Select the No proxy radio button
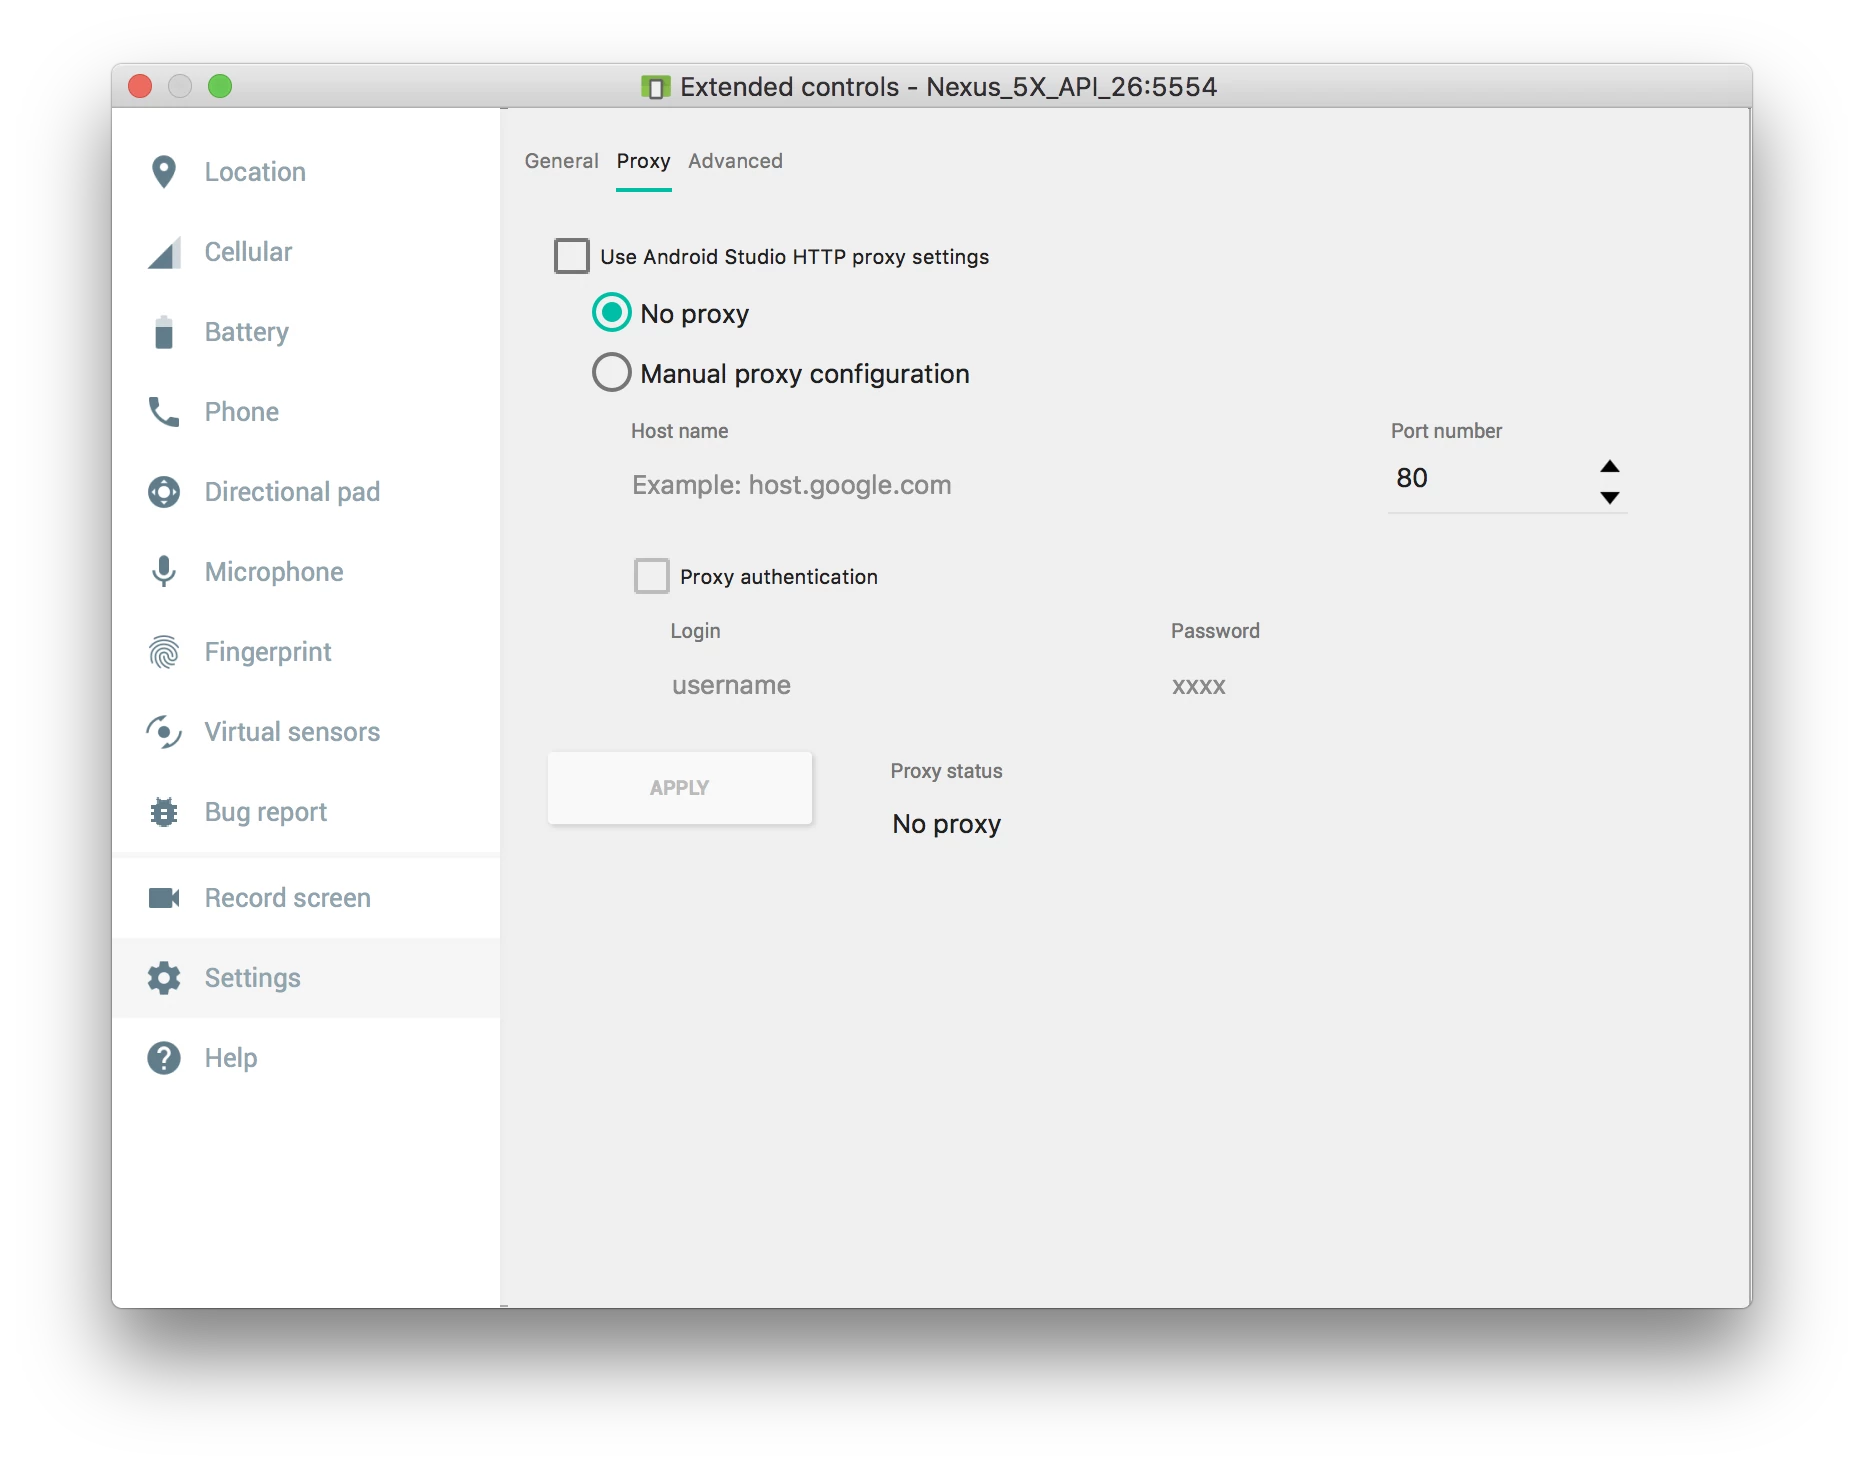The height and width of the screenshot is (1468, 1864). [612, 313]
